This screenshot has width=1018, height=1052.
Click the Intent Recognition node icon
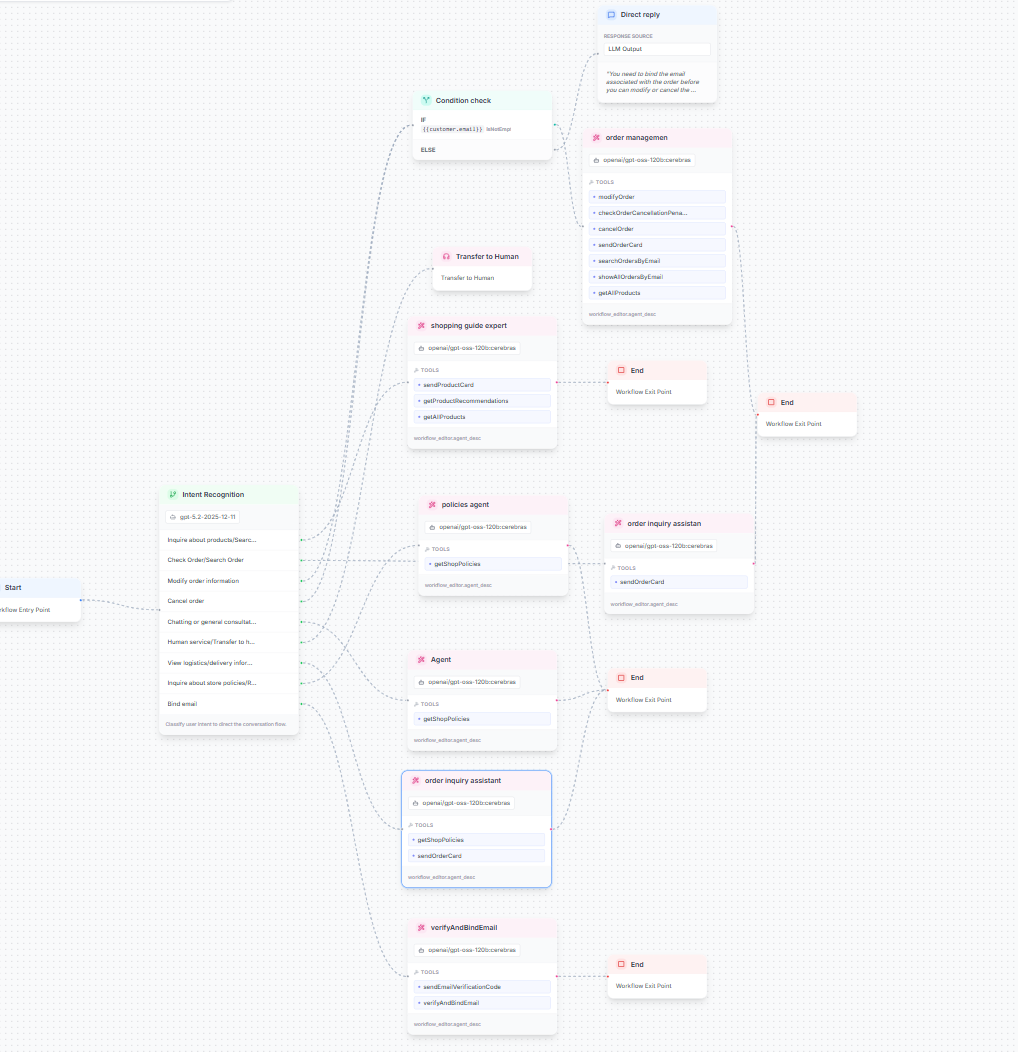click(173, 494)
